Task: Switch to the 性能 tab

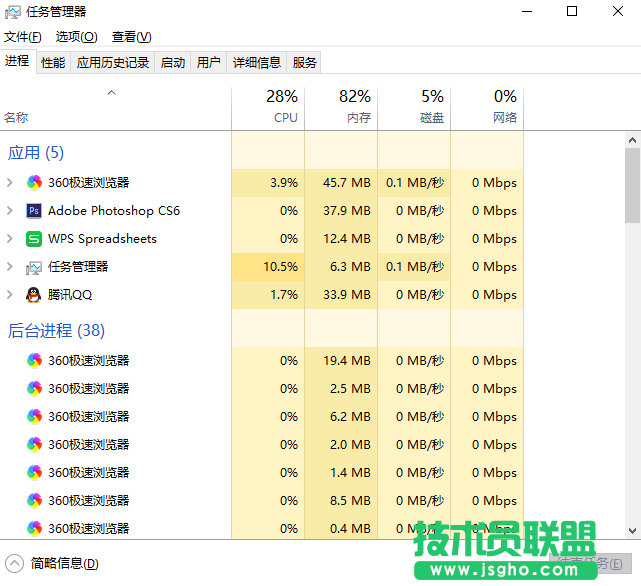Action: [53, 63]
